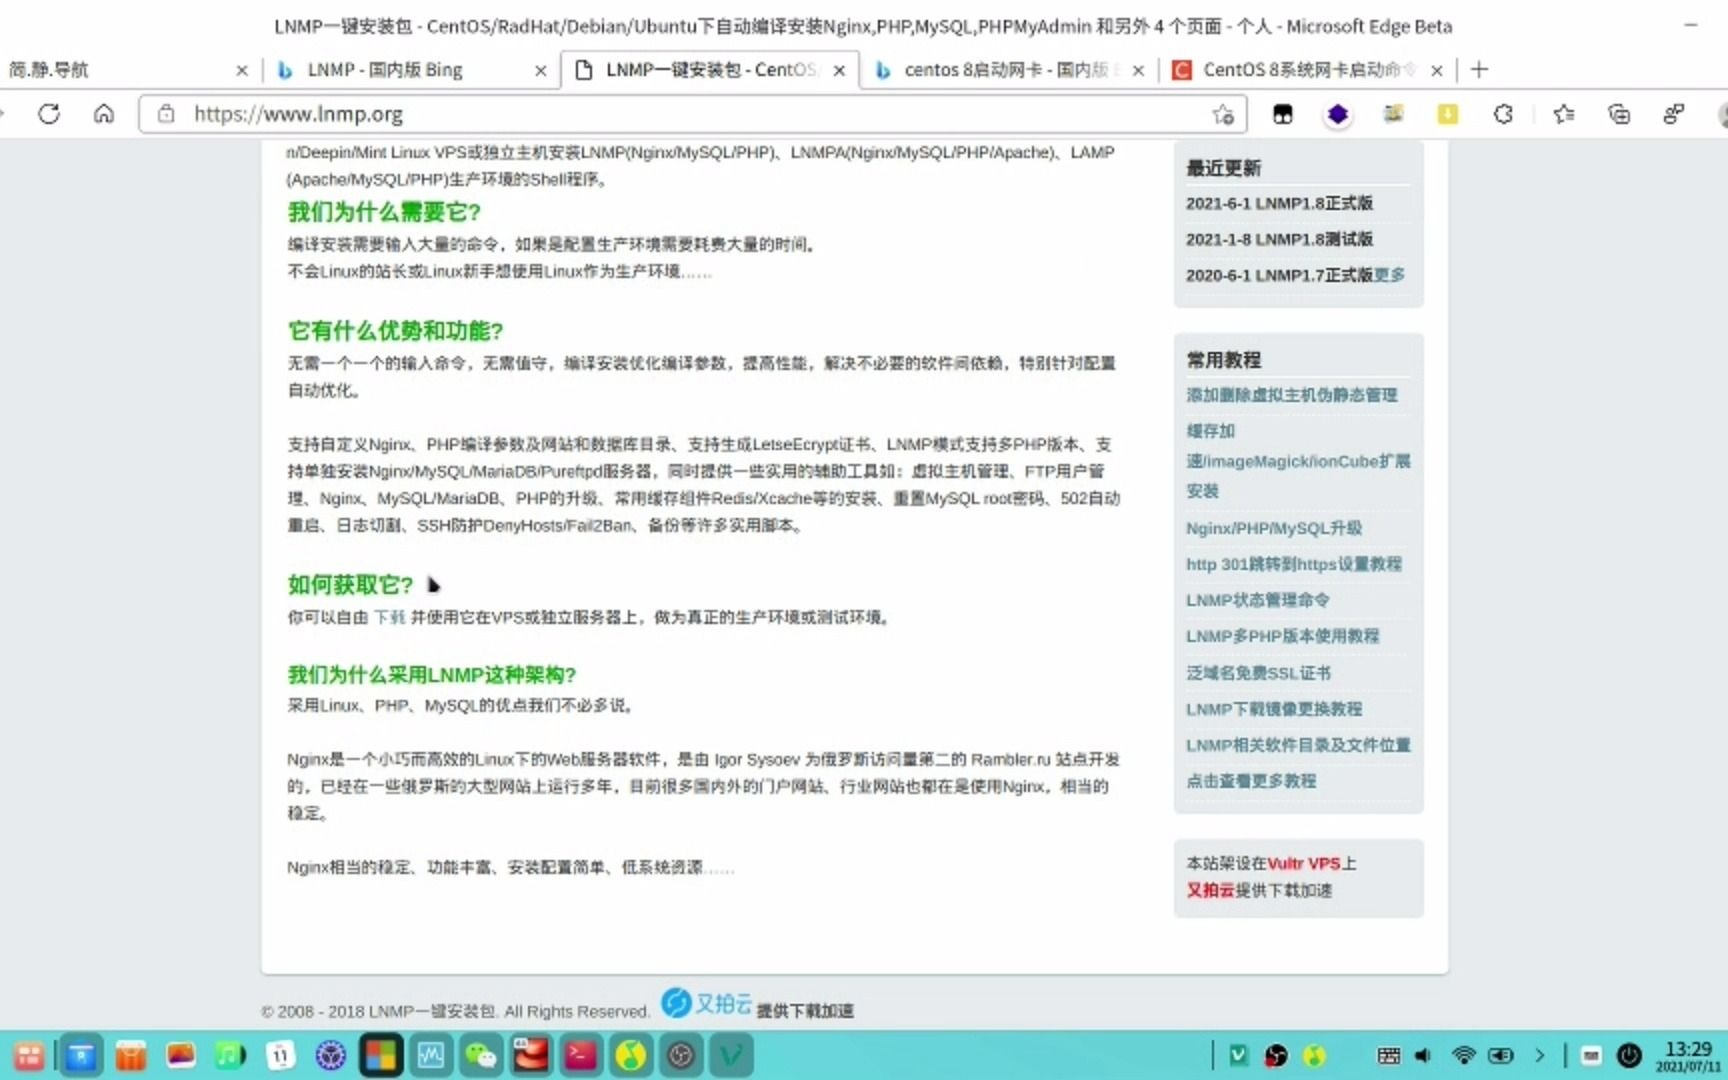Open 2020-6-1 LNMP1.7正式版 update link

1279,275
